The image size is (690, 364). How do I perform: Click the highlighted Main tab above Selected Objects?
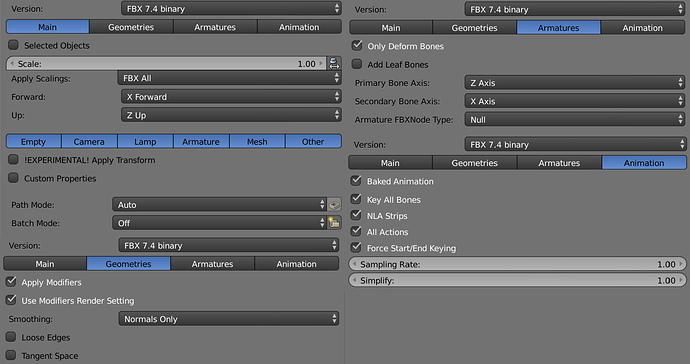click(x=48, y=27)
